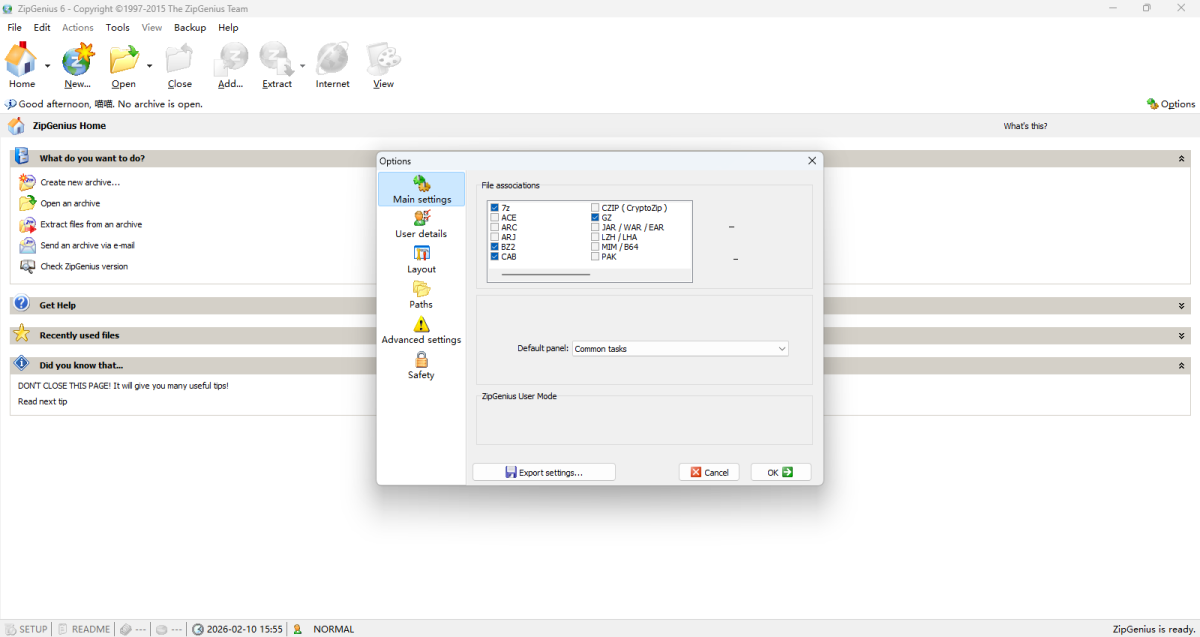1200x637 pixels.
Task: Enable the ACE file association checkbox
Action: click(x=495, y=218)
